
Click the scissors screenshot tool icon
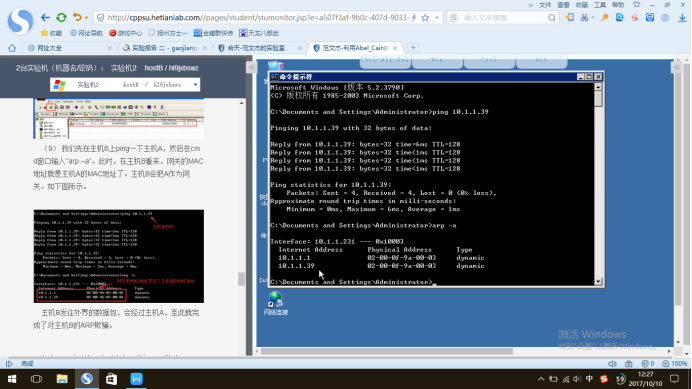click(584, 18)
